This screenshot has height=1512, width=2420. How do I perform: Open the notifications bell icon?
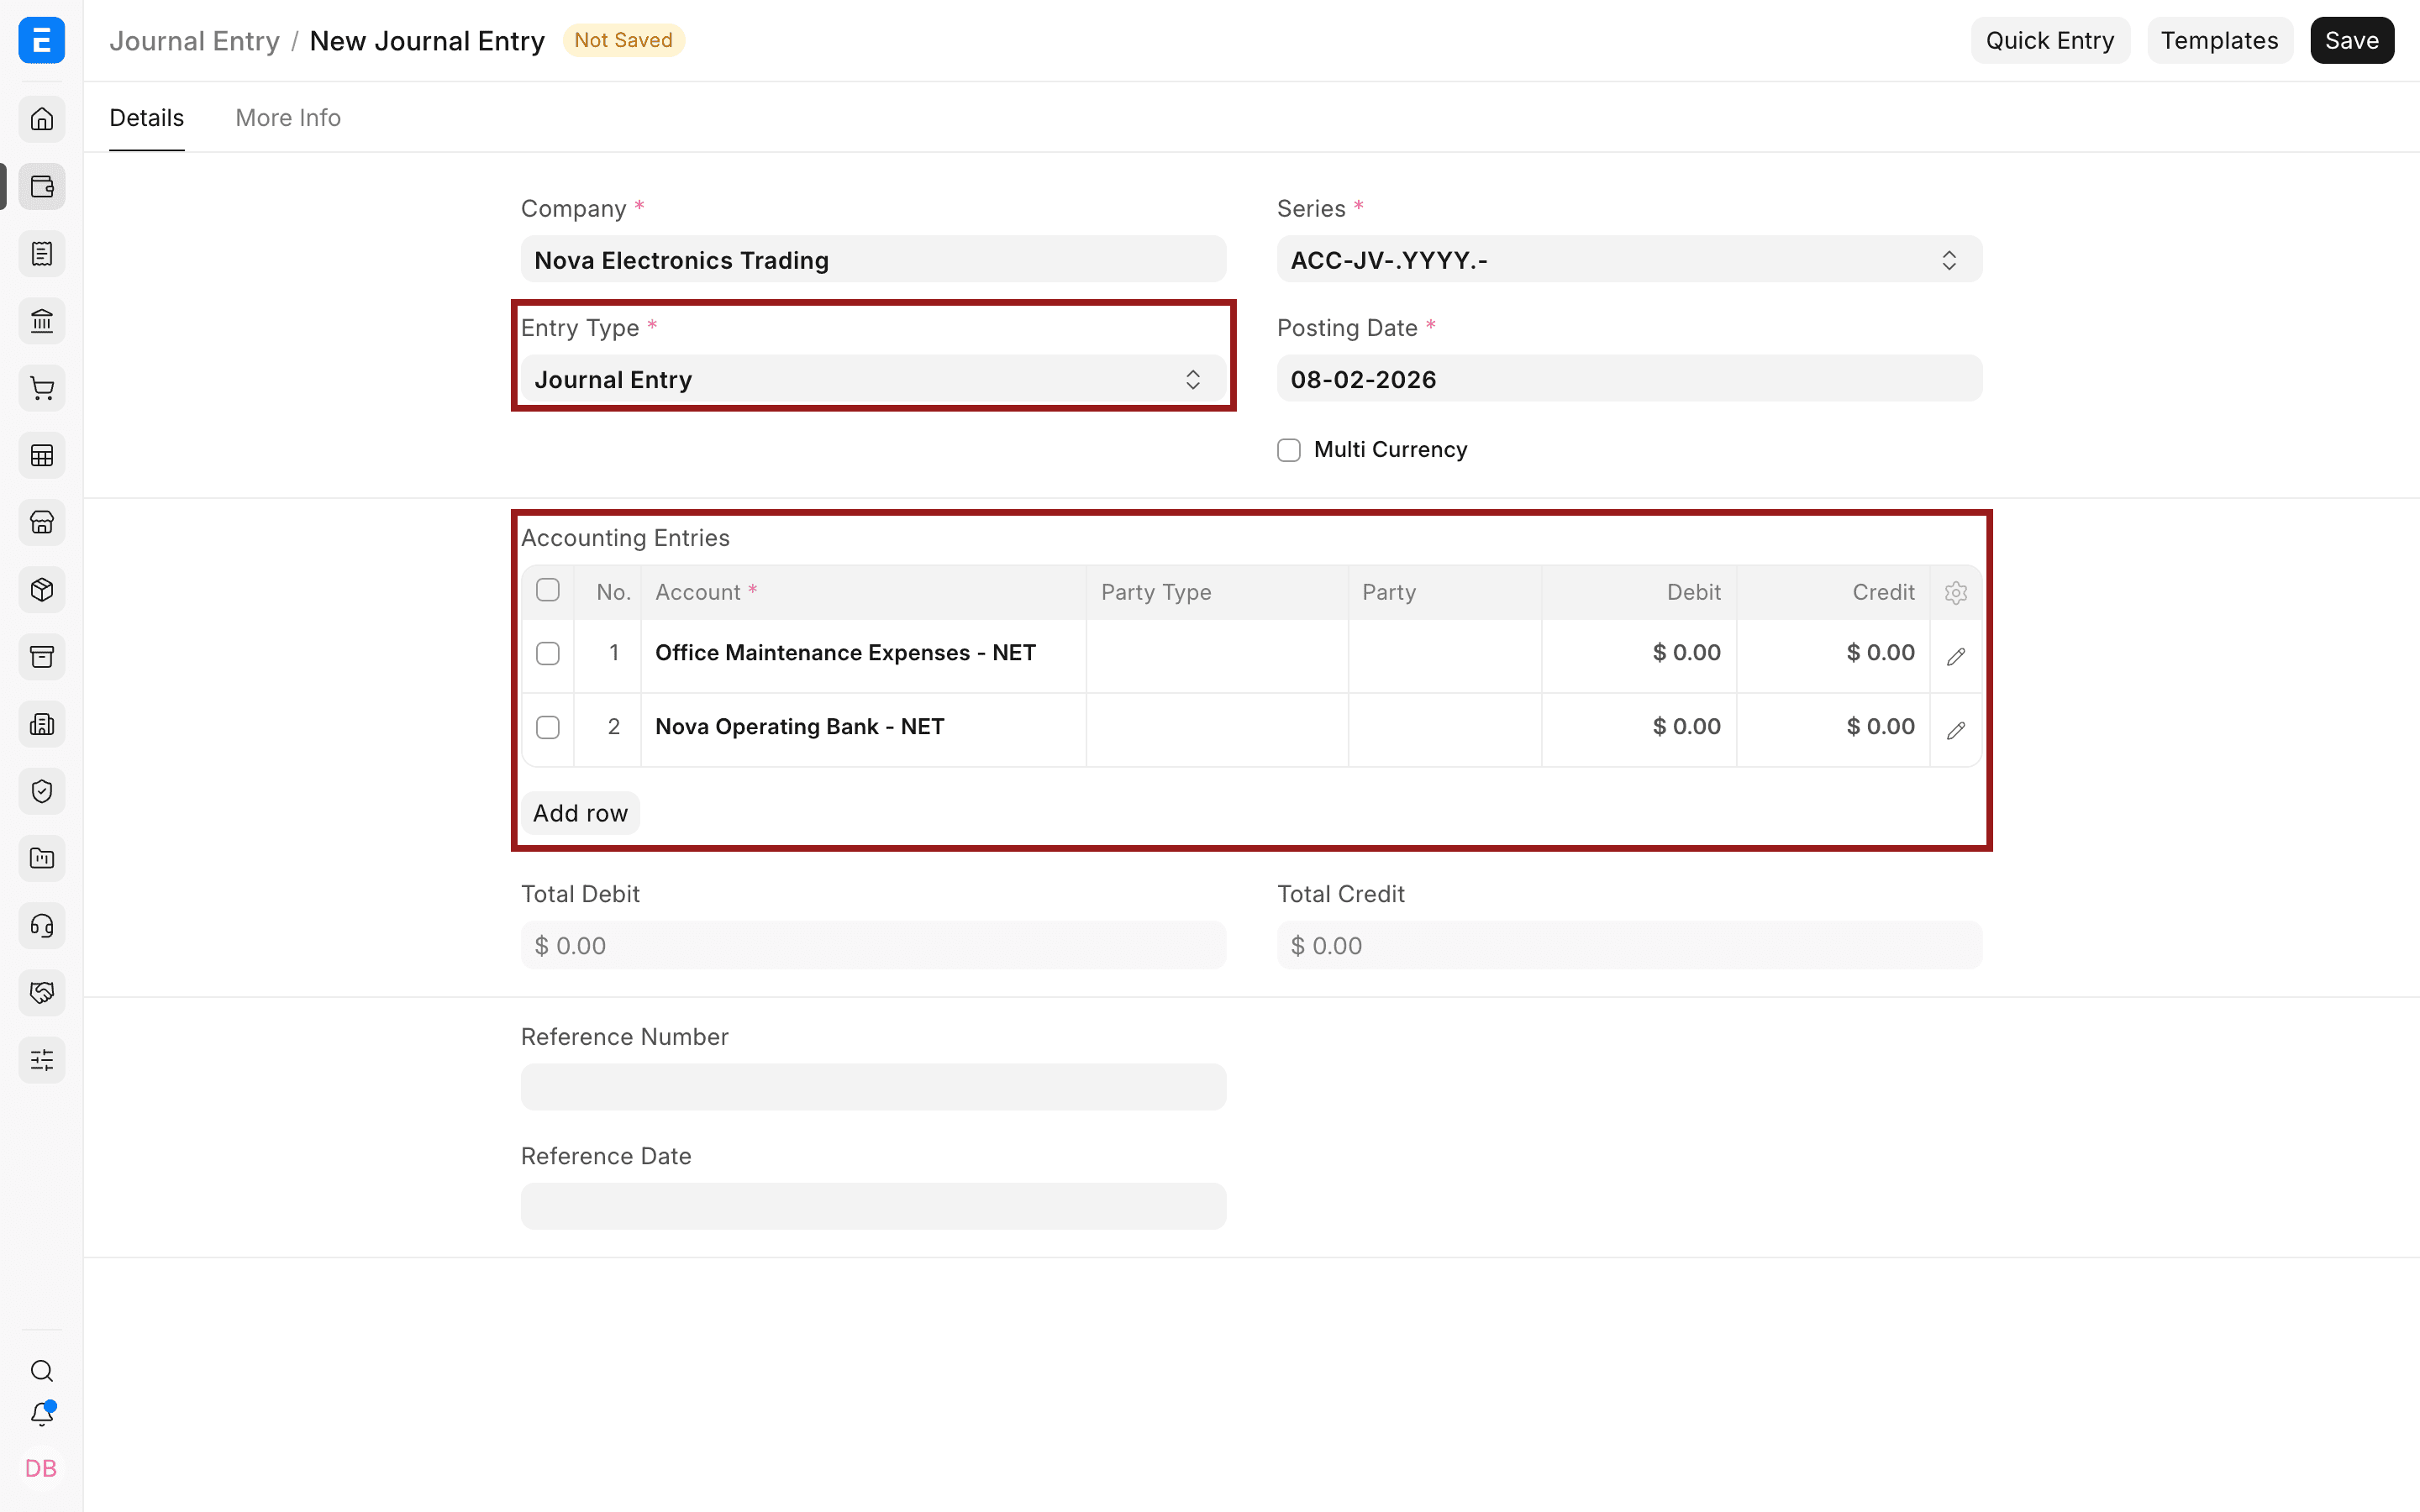point(42,1414)
